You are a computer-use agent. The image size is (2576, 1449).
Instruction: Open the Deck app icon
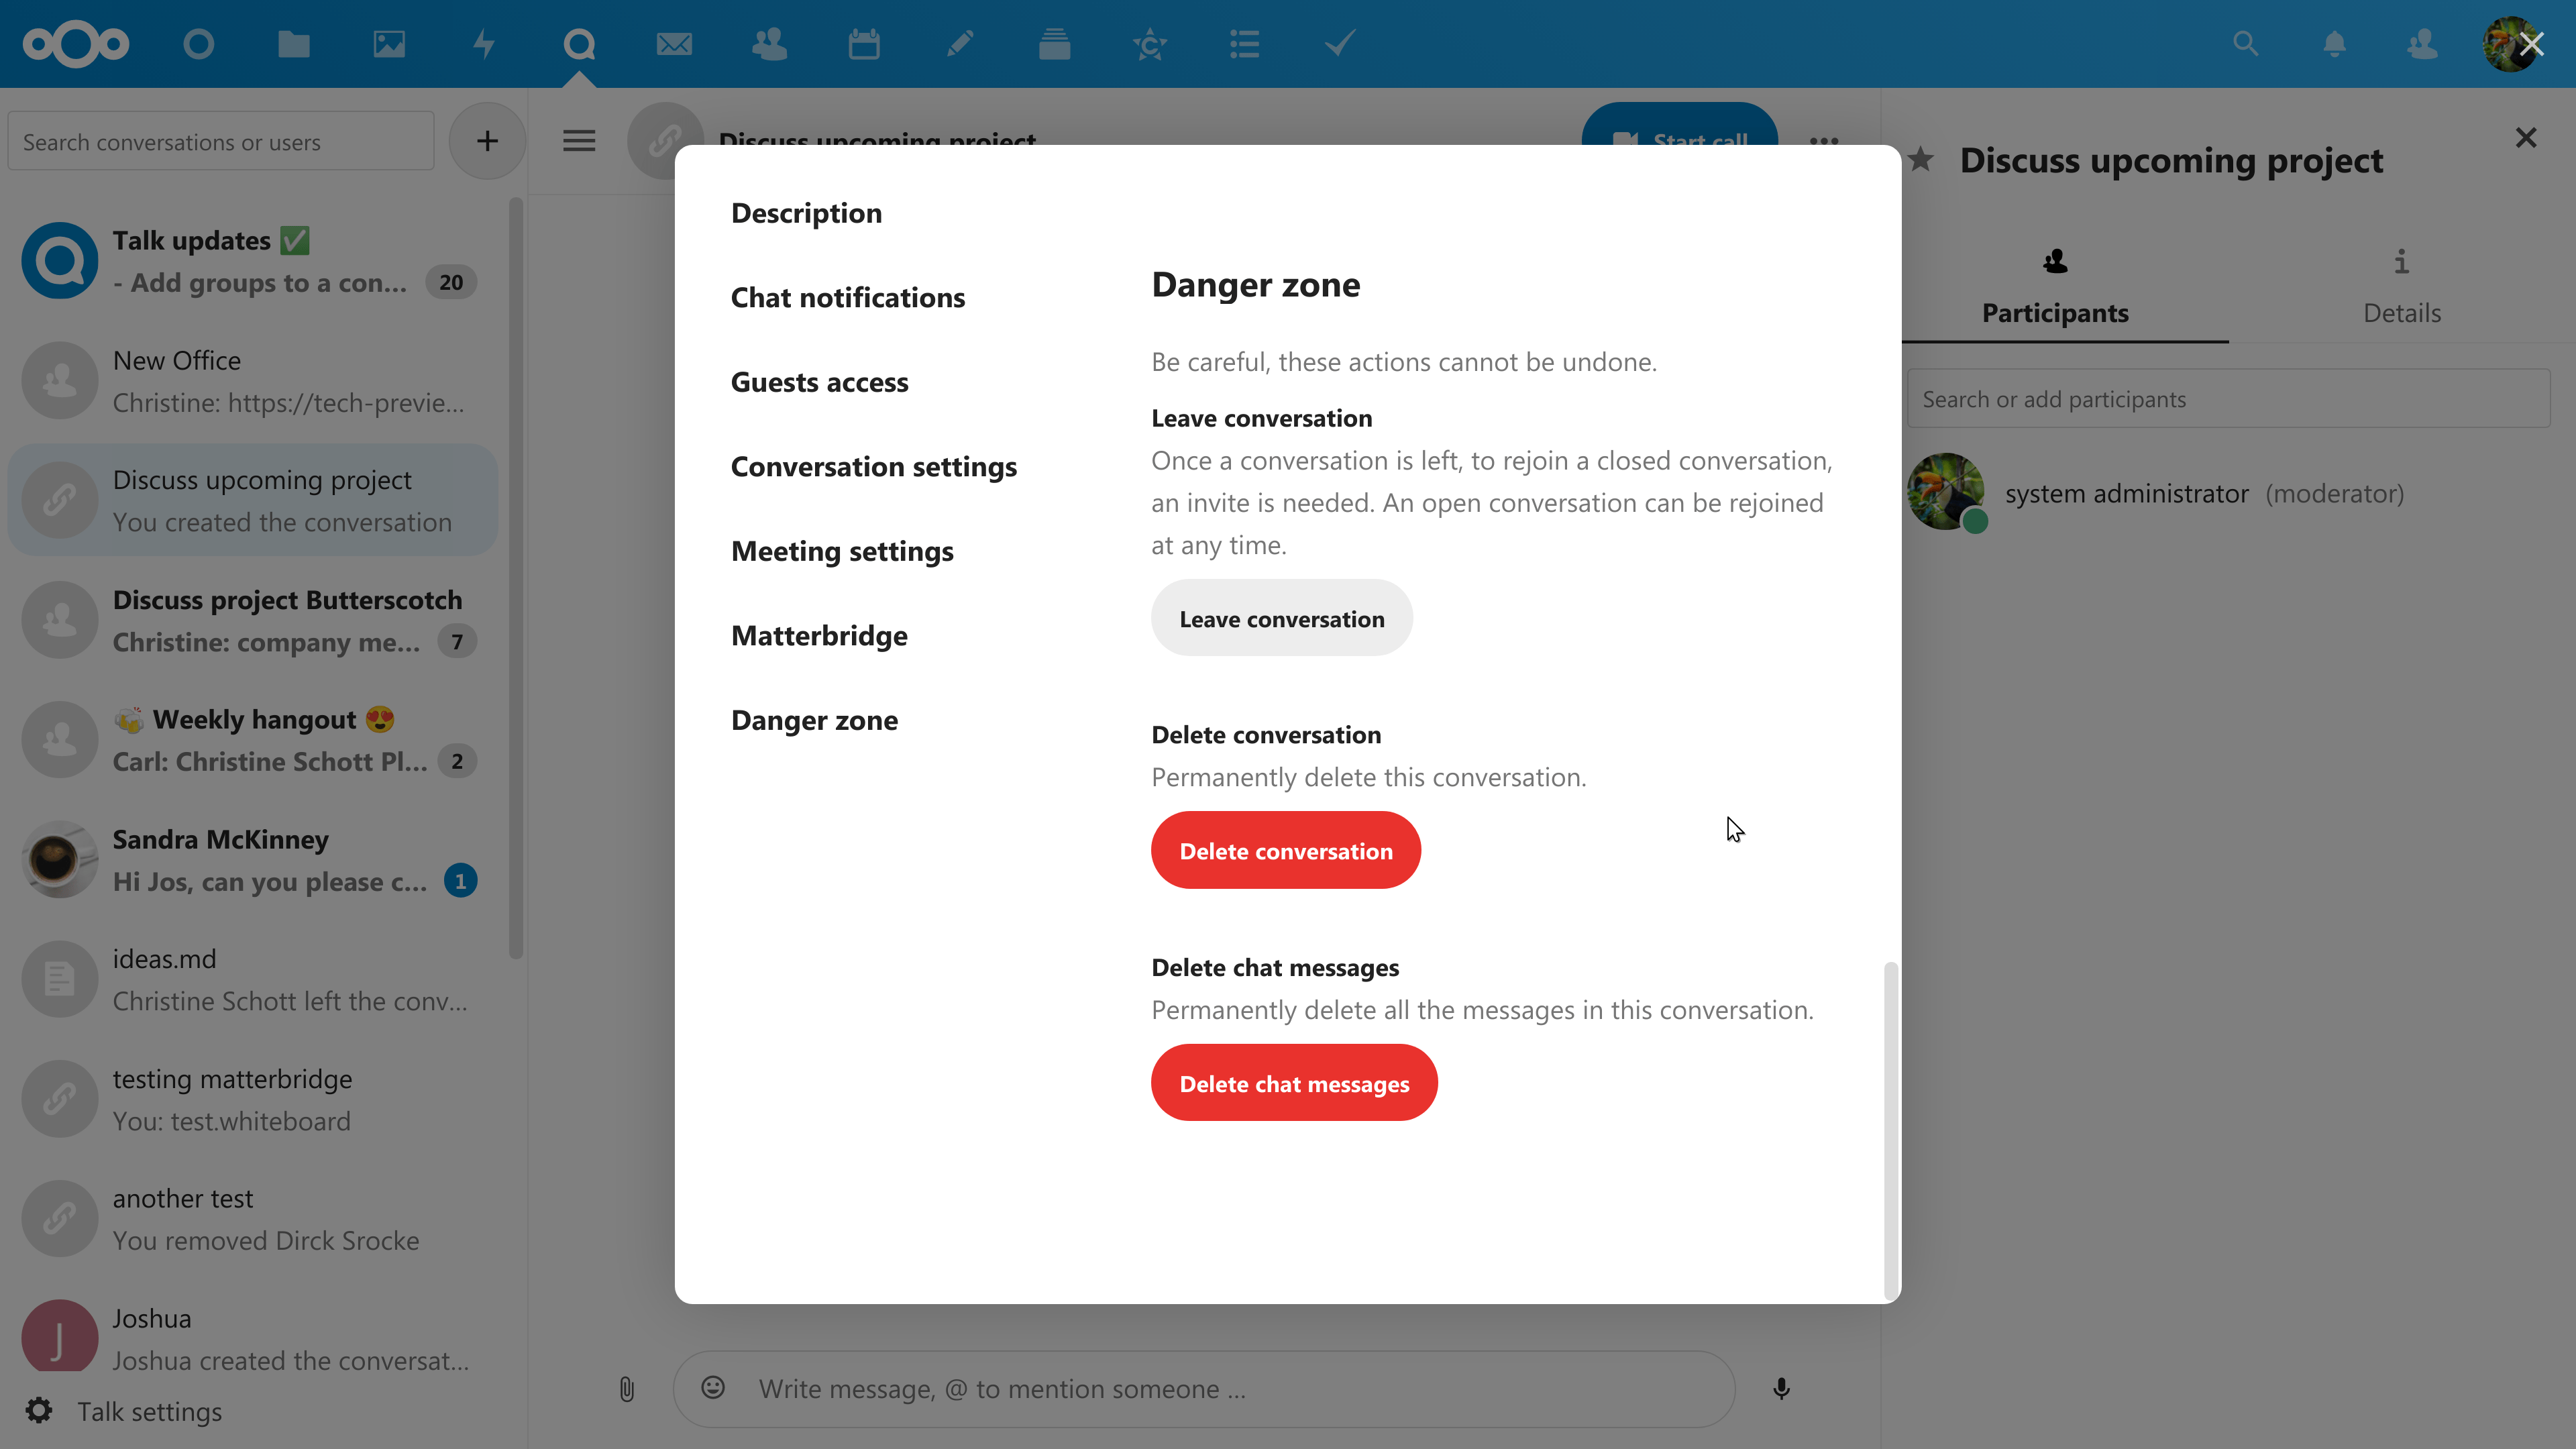pos(1054,44)
